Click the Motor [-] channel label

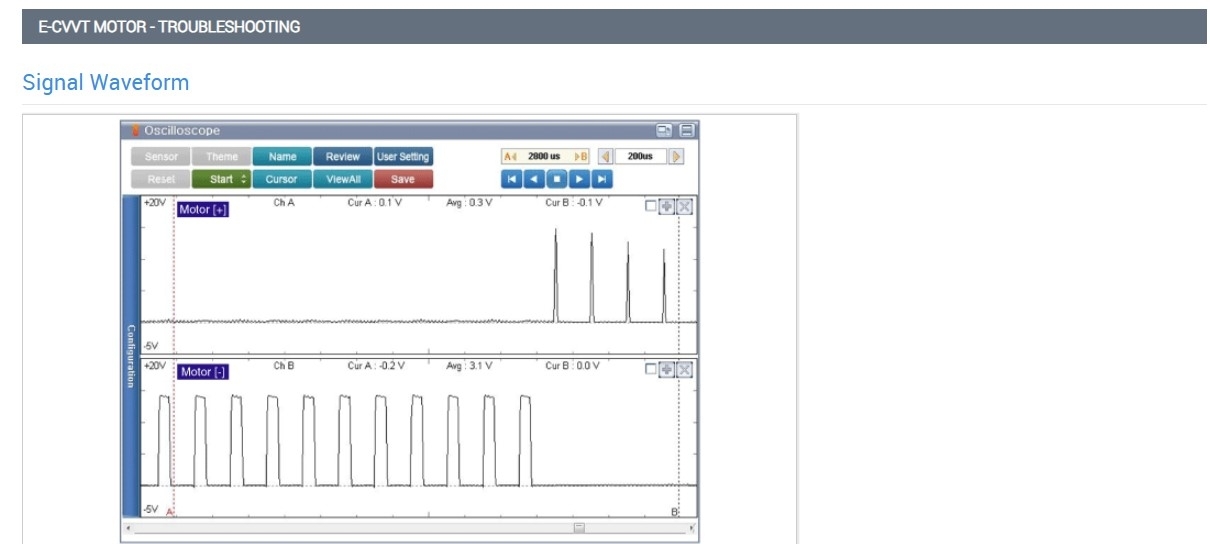click(x=203, y=372)
